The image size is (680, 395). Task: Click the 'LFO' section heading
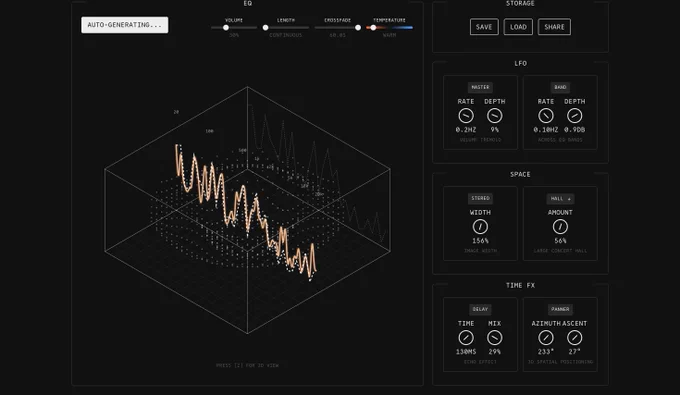pyautogui.click(x=520, y=63)
